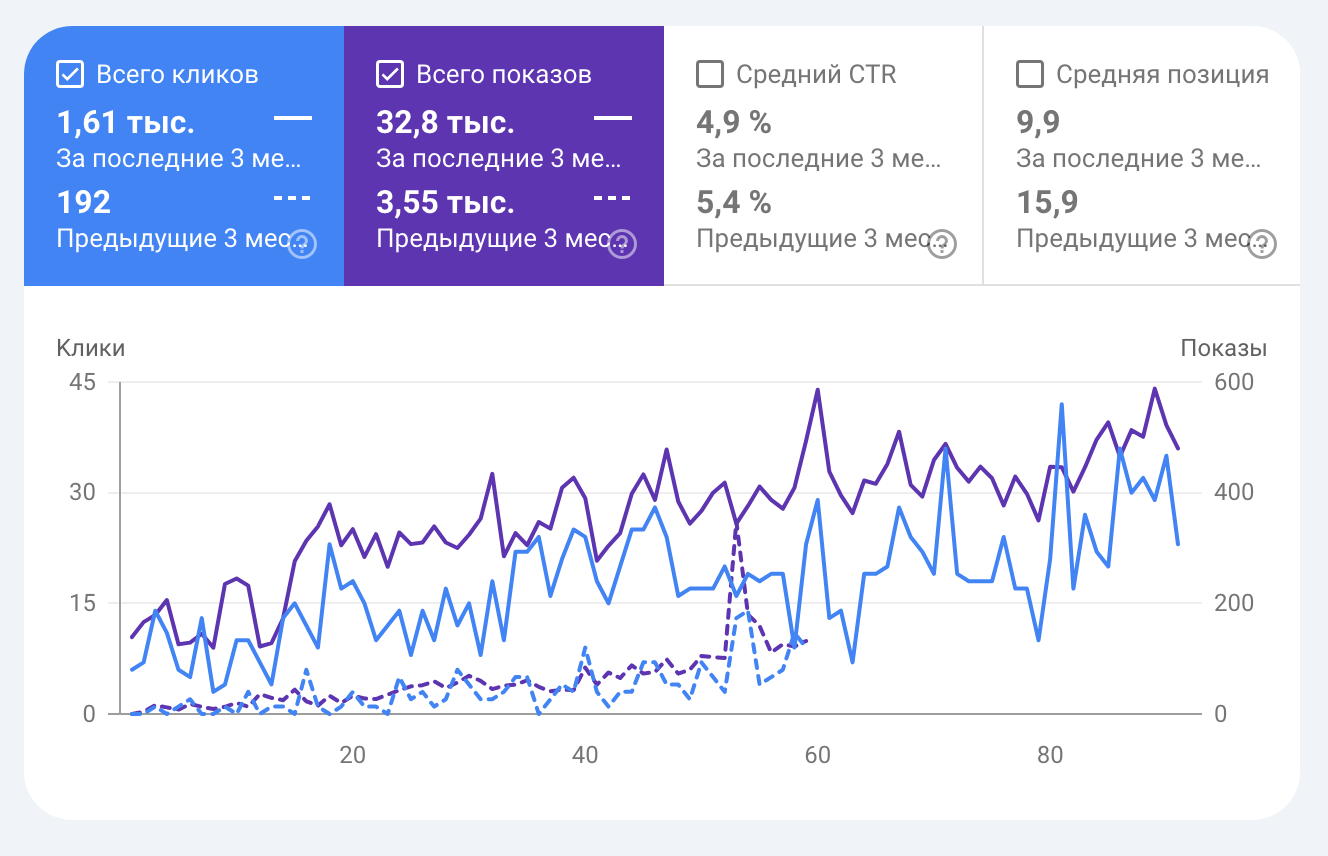Open help icon in Средний CTR card
Screen dimensions: 1328x856
coord(942,244)
